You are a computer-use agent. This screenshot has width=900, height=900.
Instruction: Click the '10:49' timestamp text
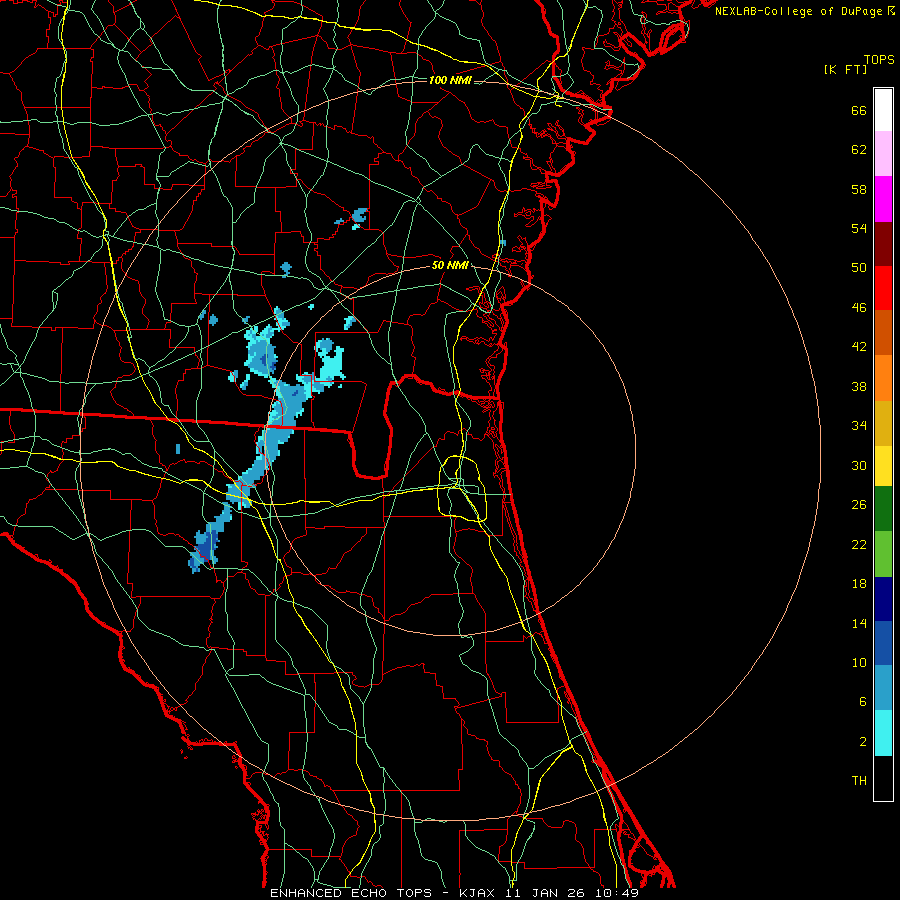coord(616,893)
